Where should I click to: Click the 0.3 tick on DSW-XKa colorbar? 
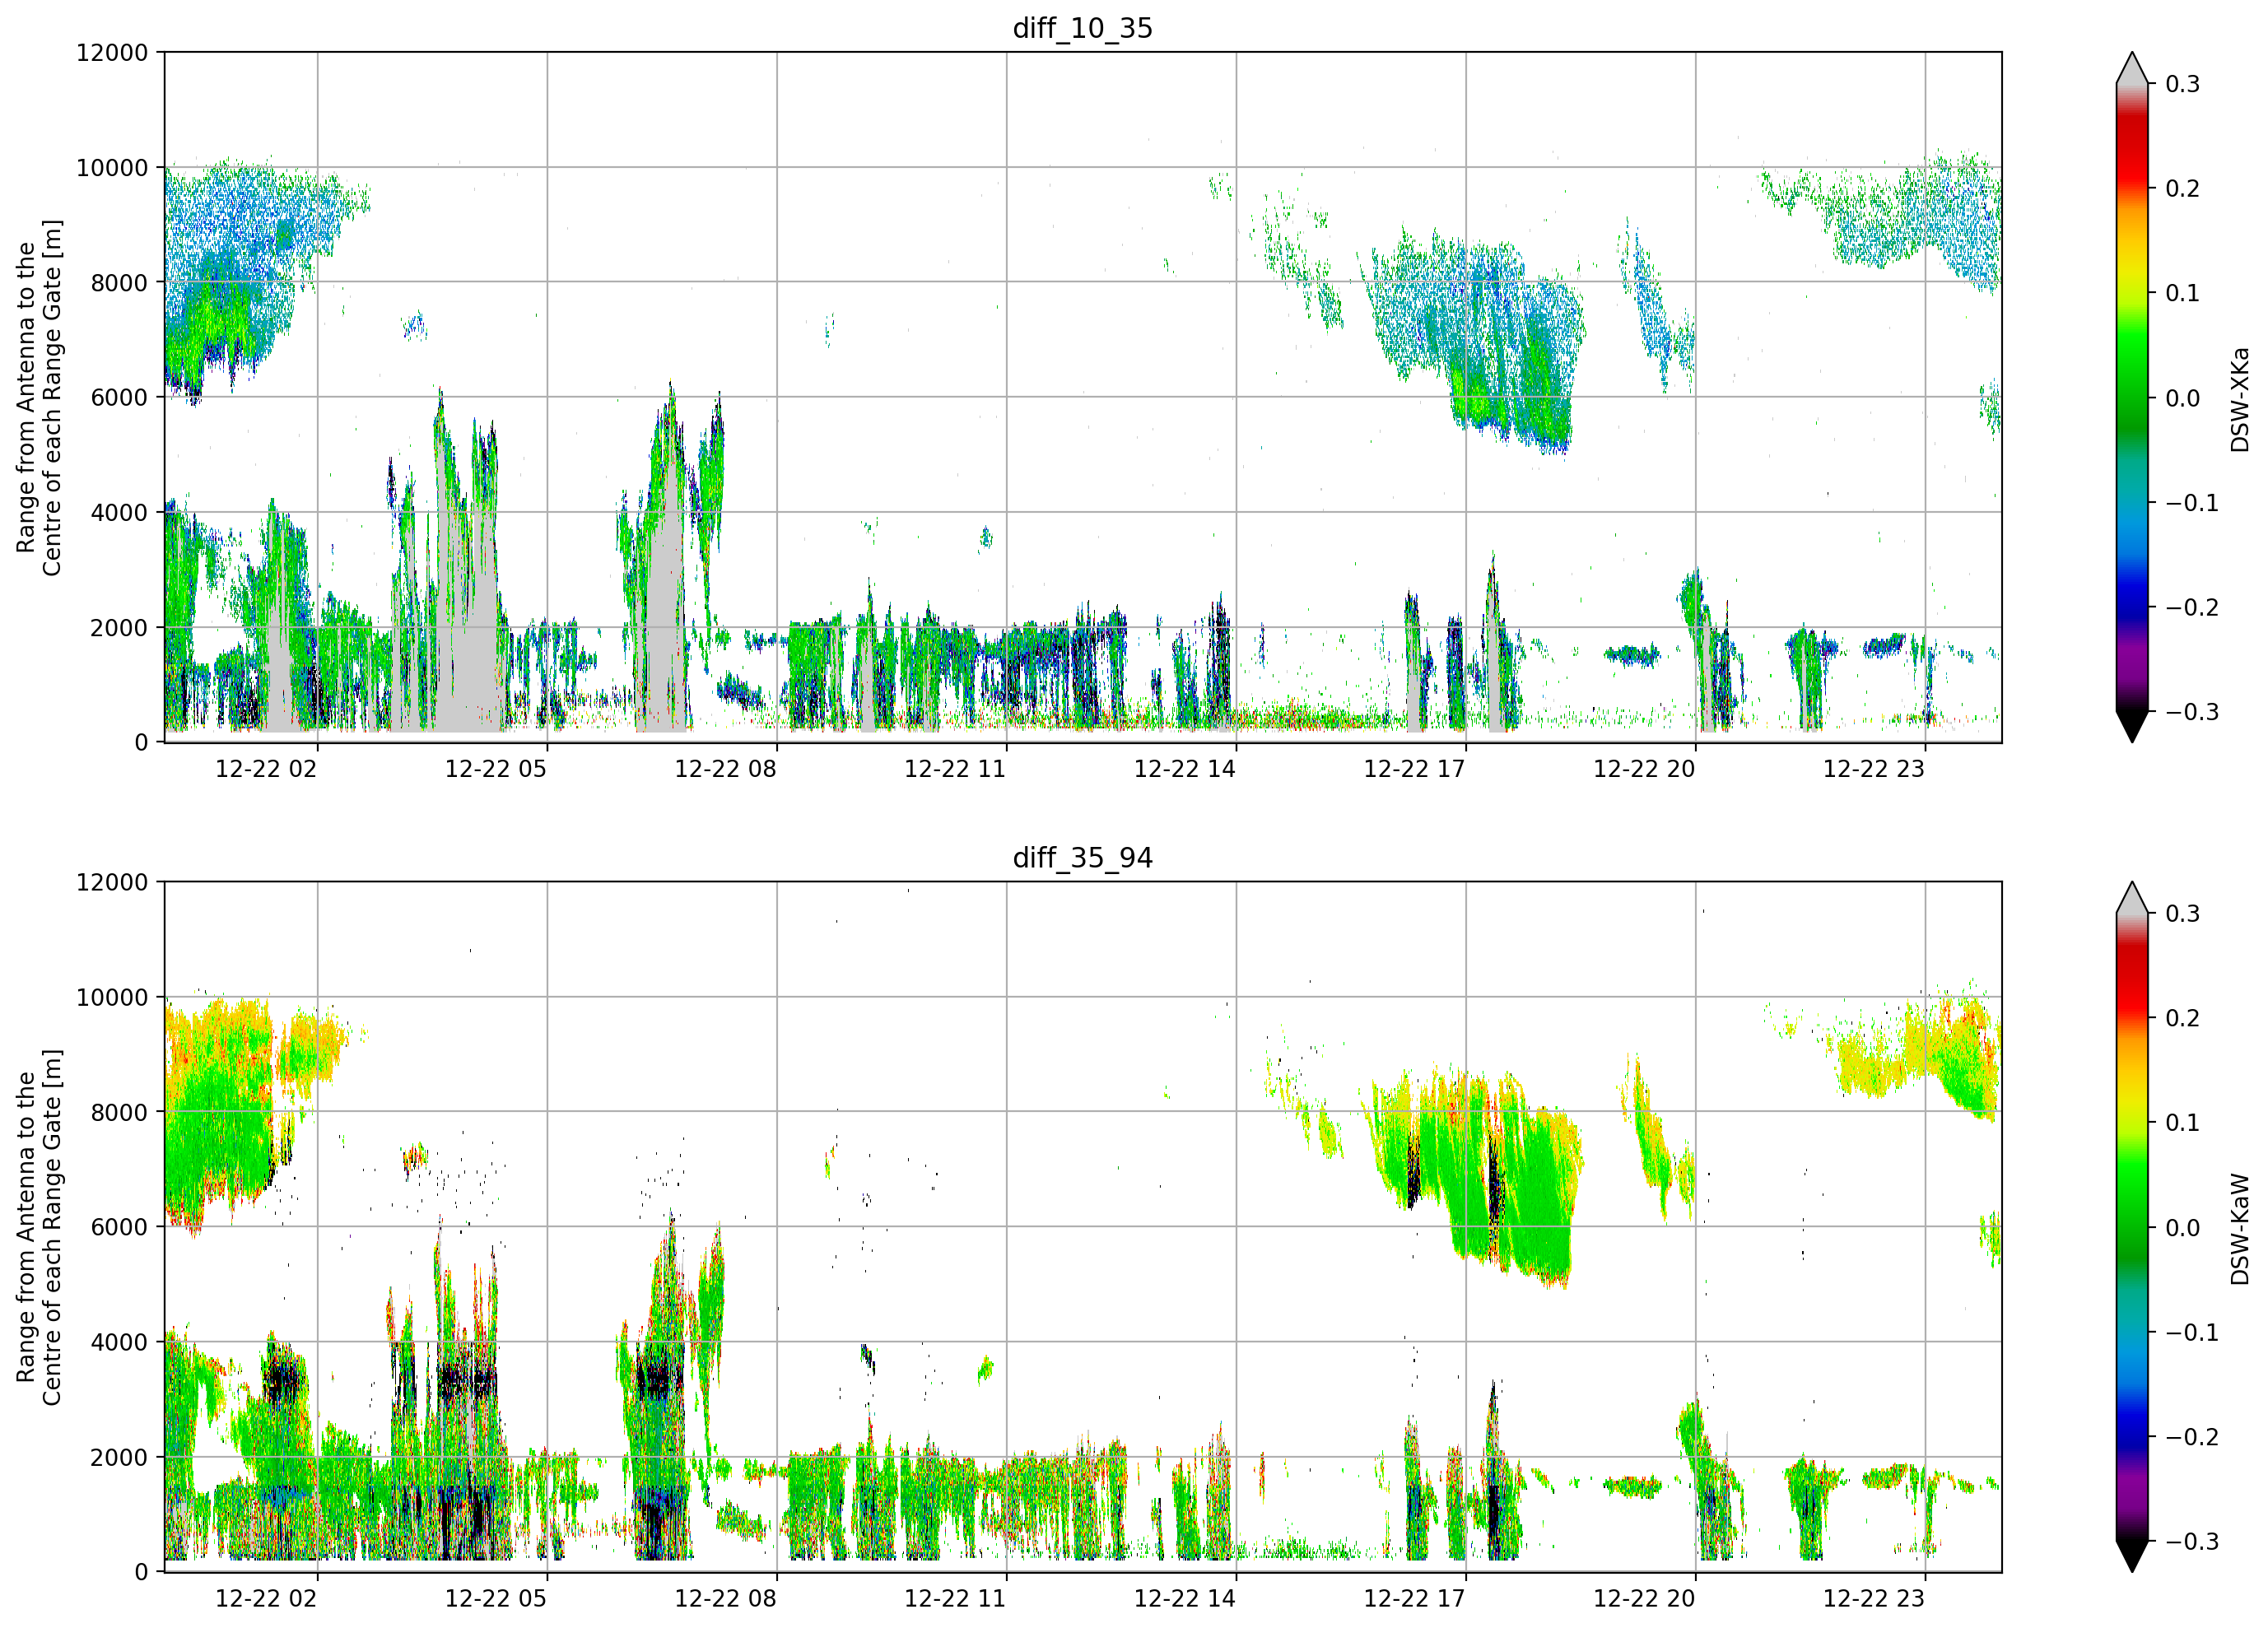pos(2183,84)
